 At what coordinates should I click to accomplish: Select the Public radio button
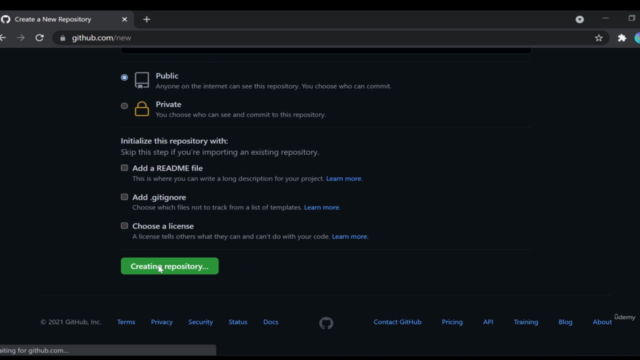[124, 77]
